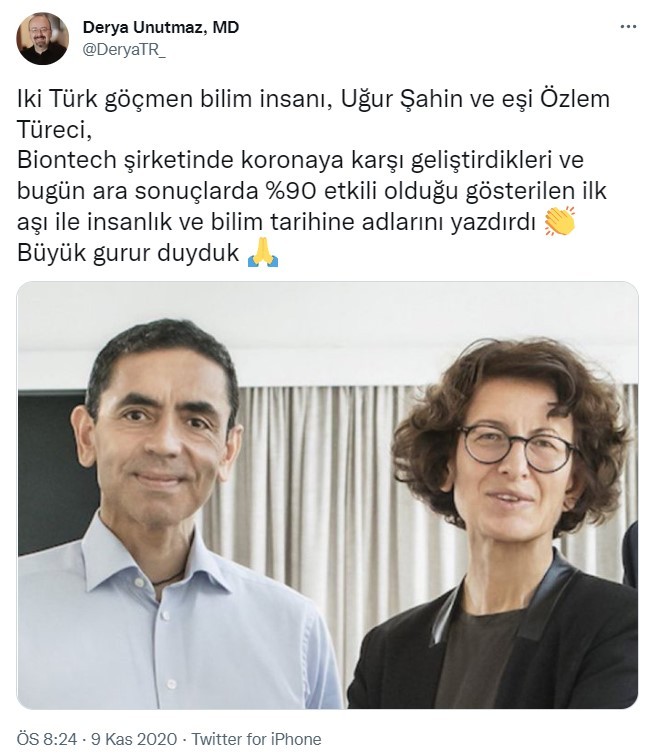Click Derya Unutmaz's profile avatar

pos(42,39)
